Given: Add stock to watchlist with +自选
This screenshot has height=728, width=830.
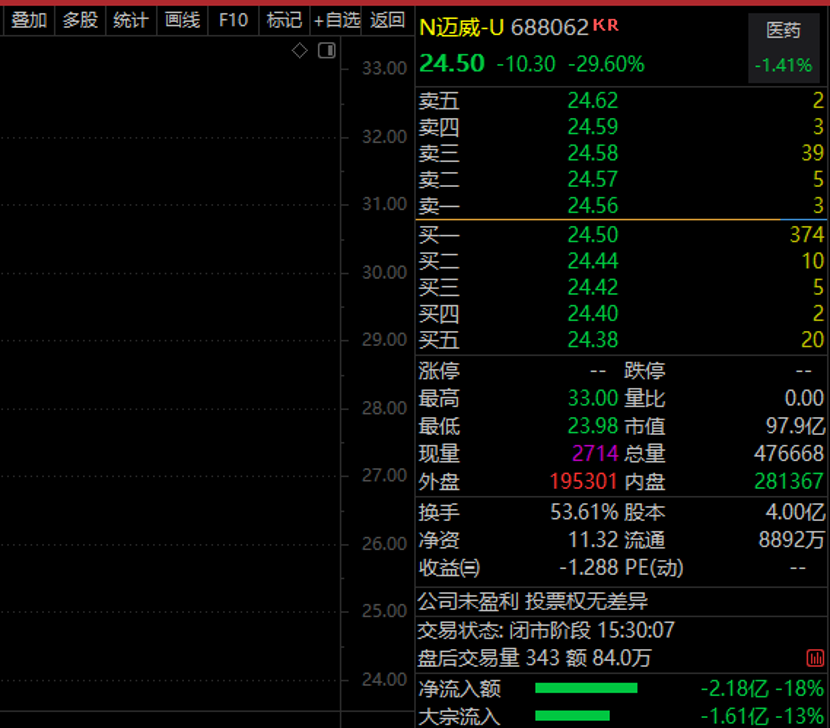Looking at the screenshot, I should [336, 20].
